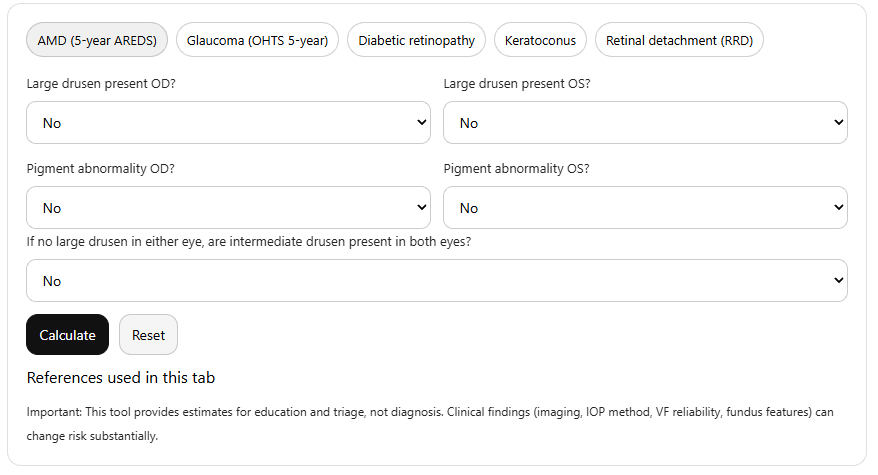Screen dimensions: 878x475
Task: Expand the Pigment abnormality OD select arrow
Action: coord(421,208)
